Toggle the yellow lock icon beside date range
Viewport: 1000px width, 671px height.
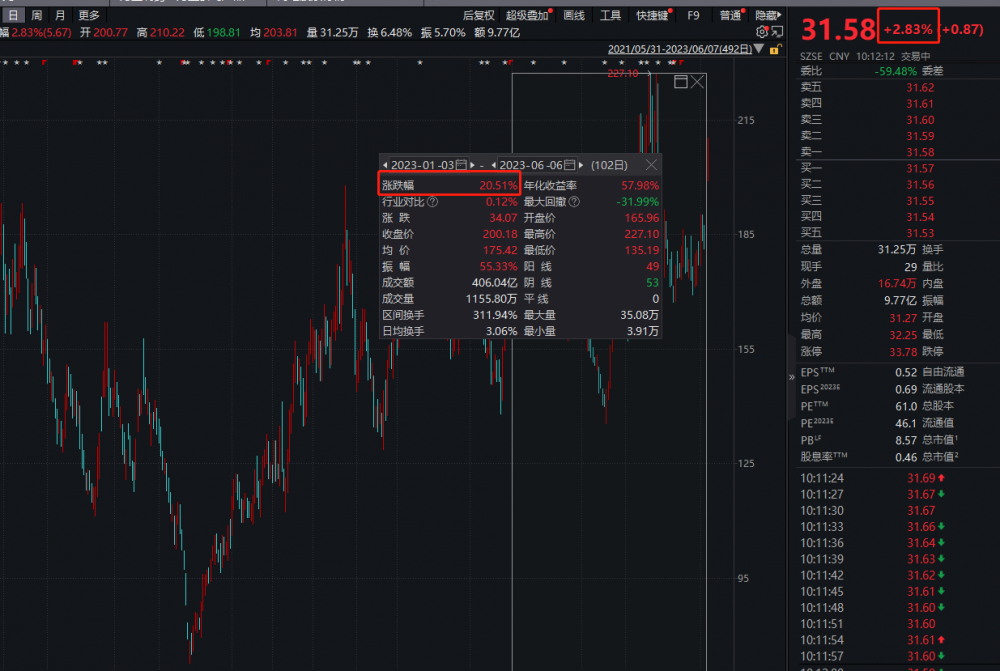[x=775, y=49]
